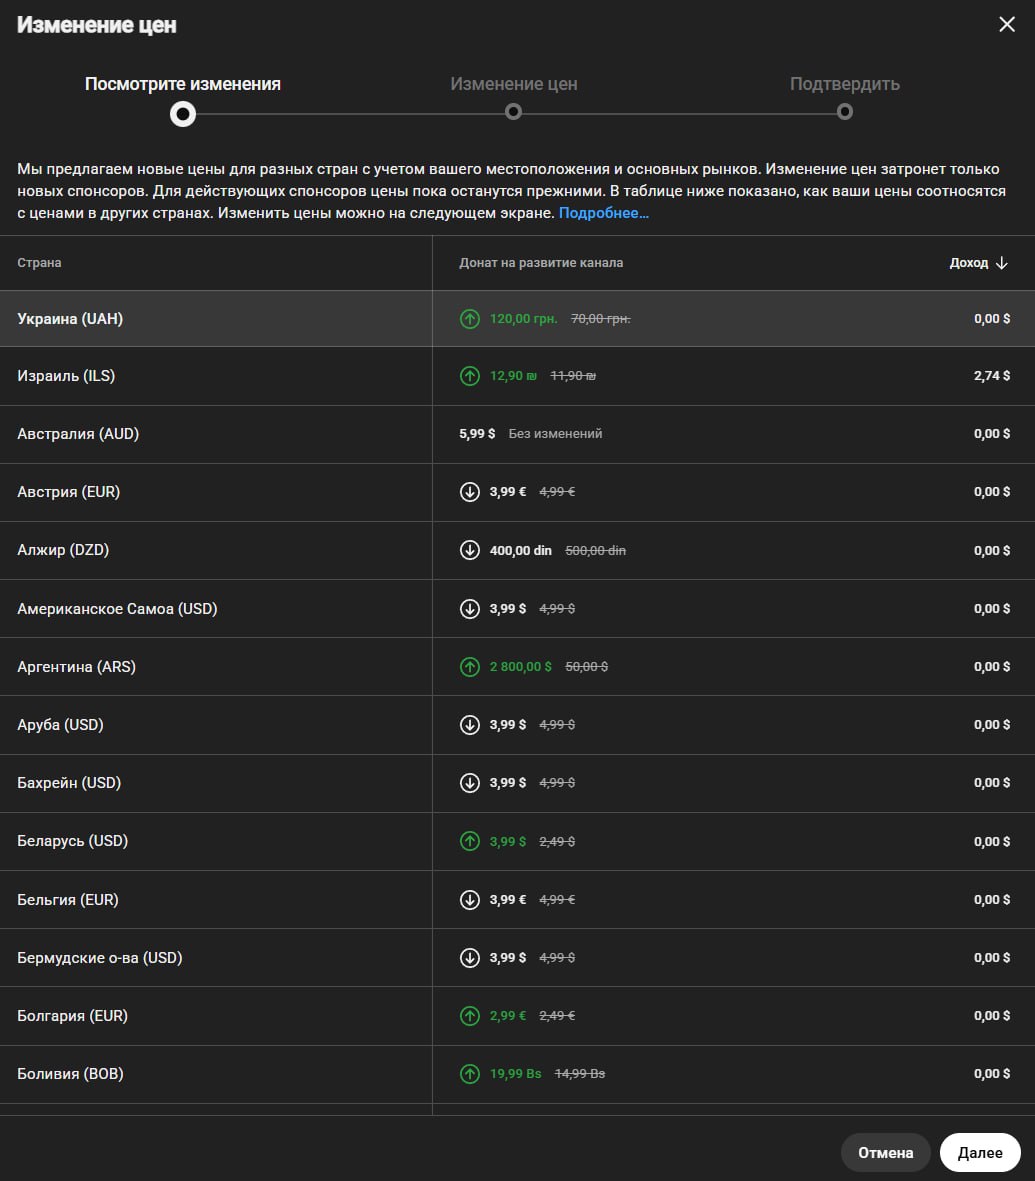Go to the Изменение цен step
1035x1181 pixels.
point(514,84)
